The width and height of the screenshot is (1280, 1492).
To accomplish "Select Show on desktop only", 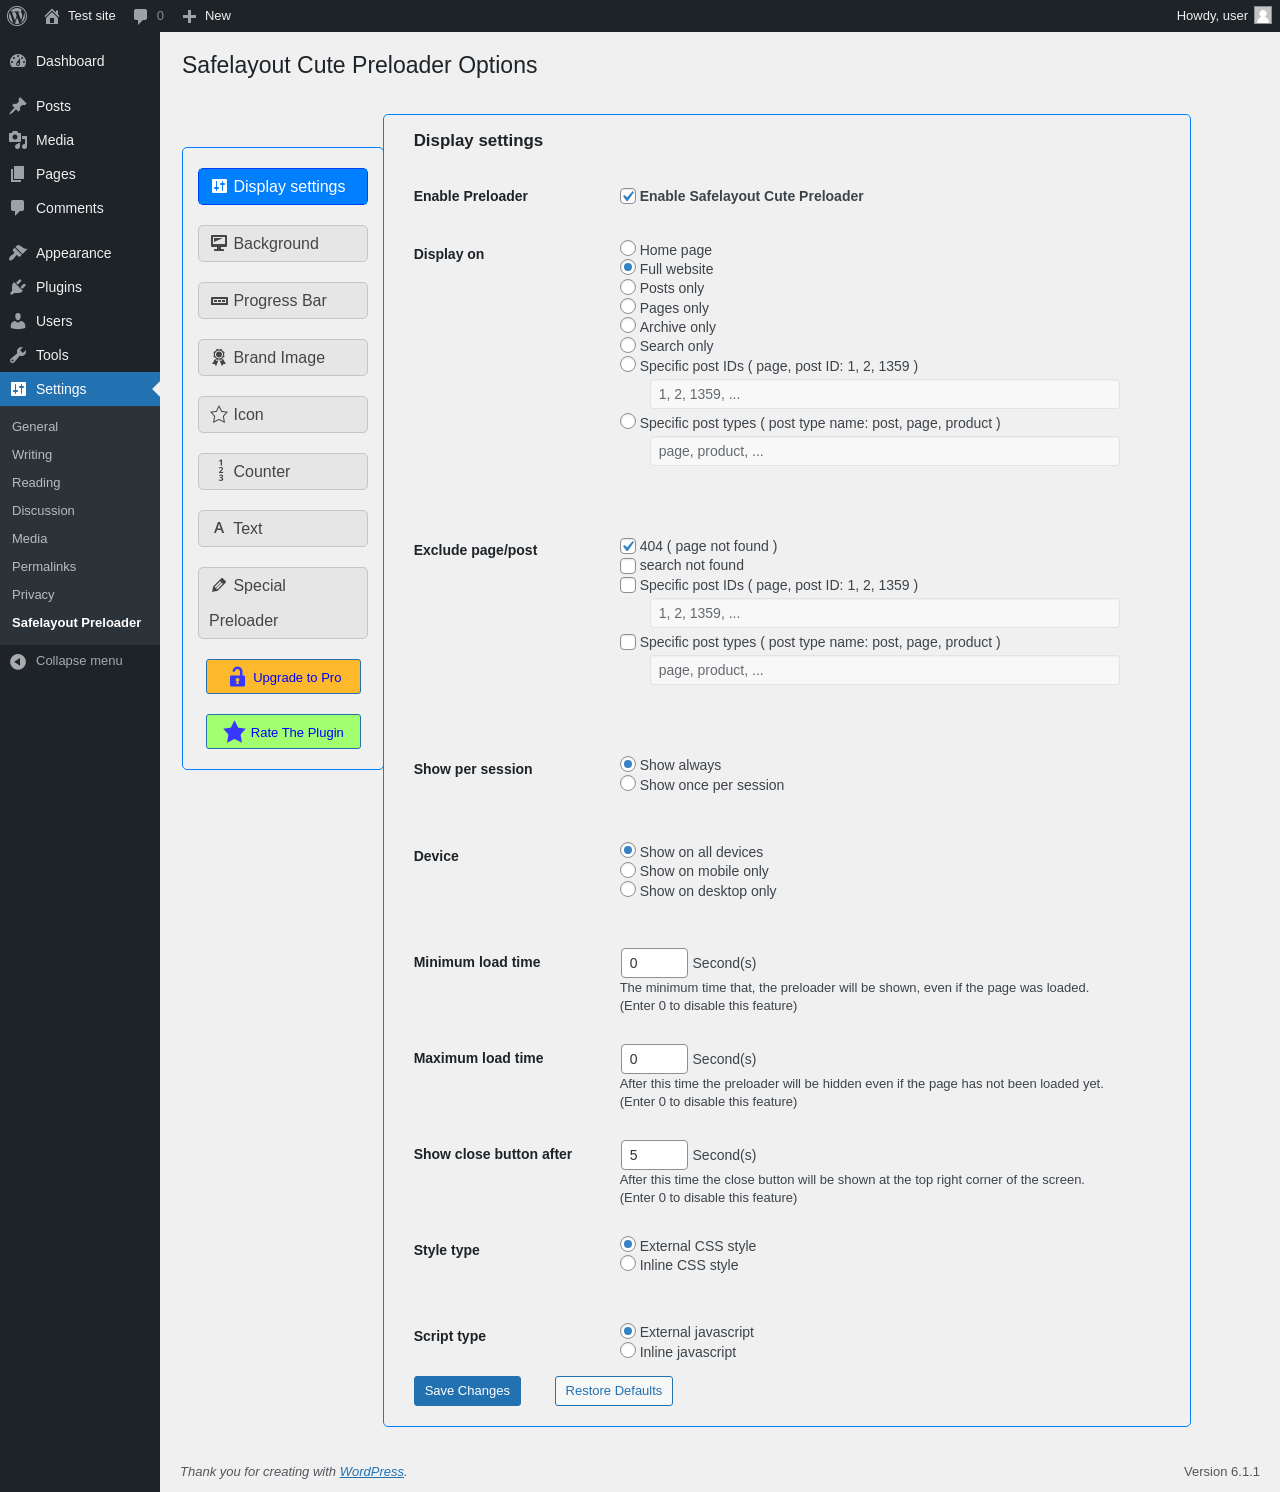I will pyautogui.click(x=628, y=889).
